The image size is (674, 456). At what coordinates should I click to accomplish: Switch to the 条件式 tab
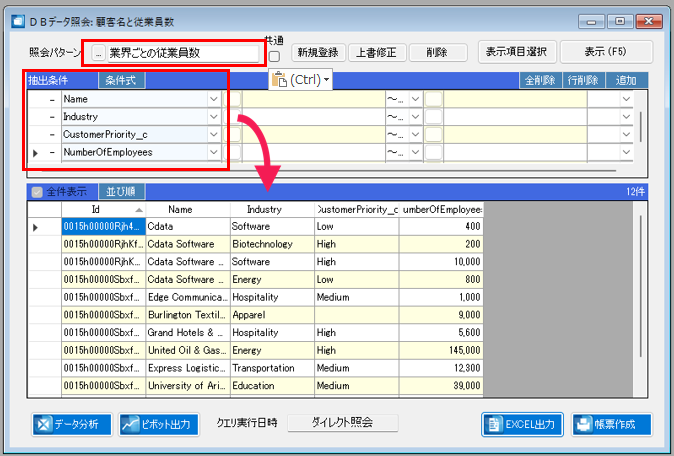click(121, 80)
